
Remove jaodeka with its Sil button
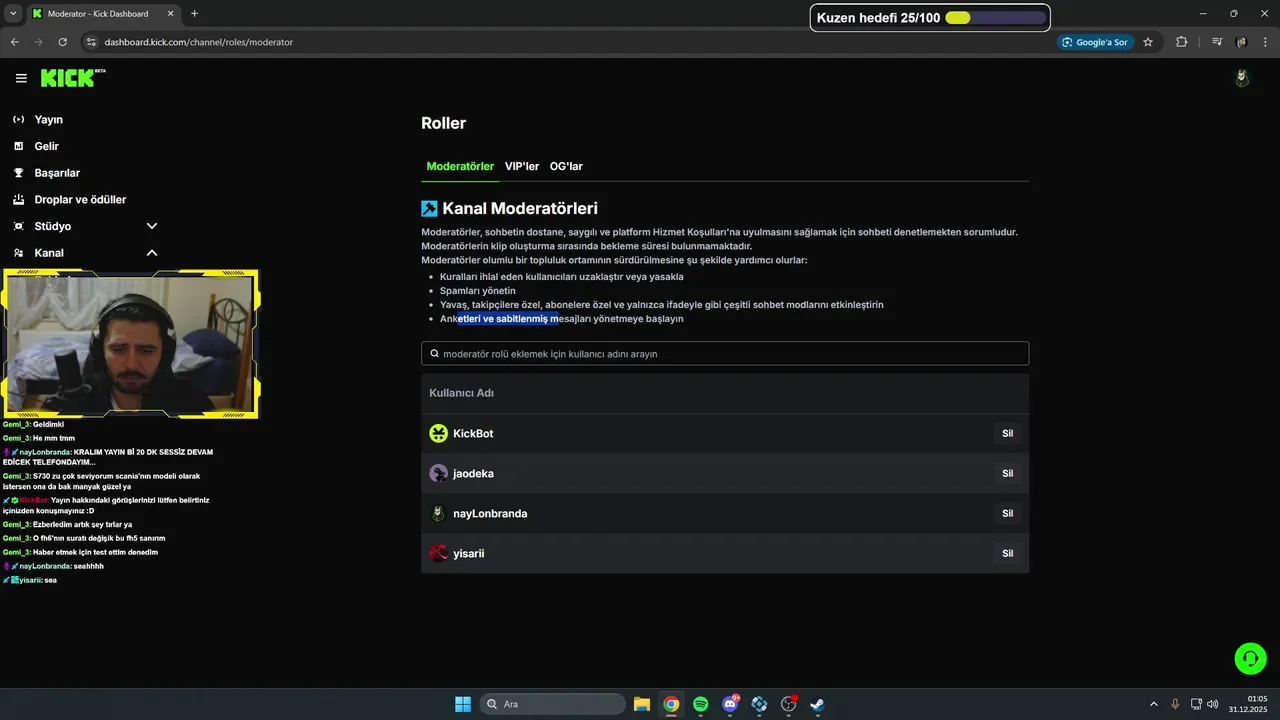1007,473
